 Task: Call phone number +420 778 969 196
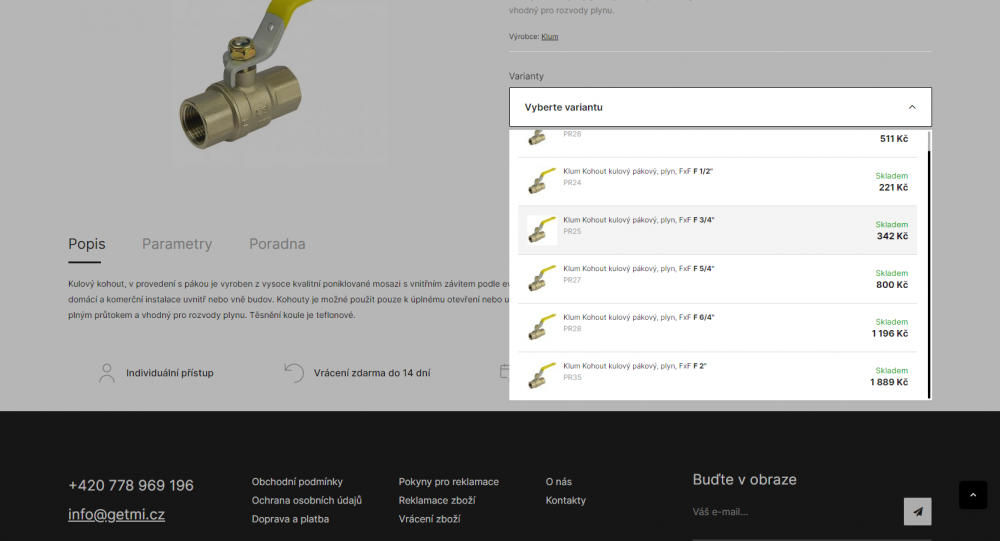[x=131, y=485]
